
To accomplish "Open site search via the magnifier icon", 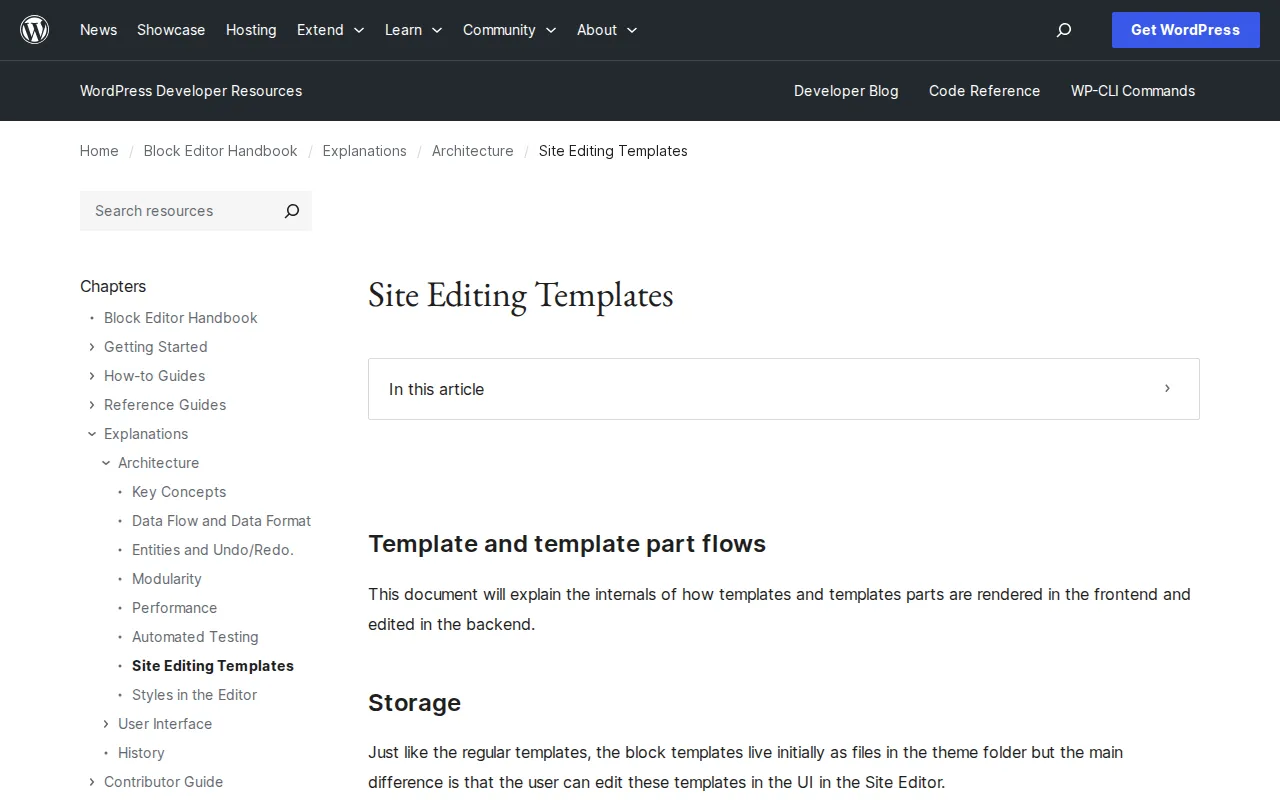I will [x=1063, y=30].
